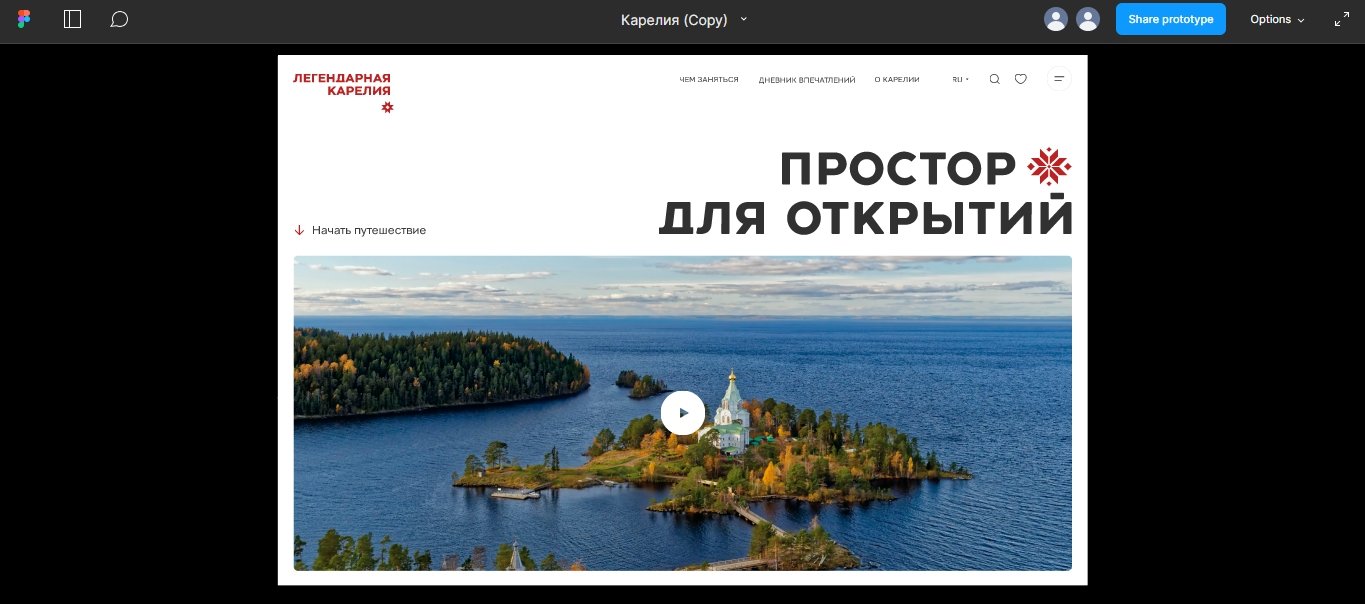Viewport: 1365px width, 604px height.
Task: Click the Share prototype button
Action: pos(1171,19)
